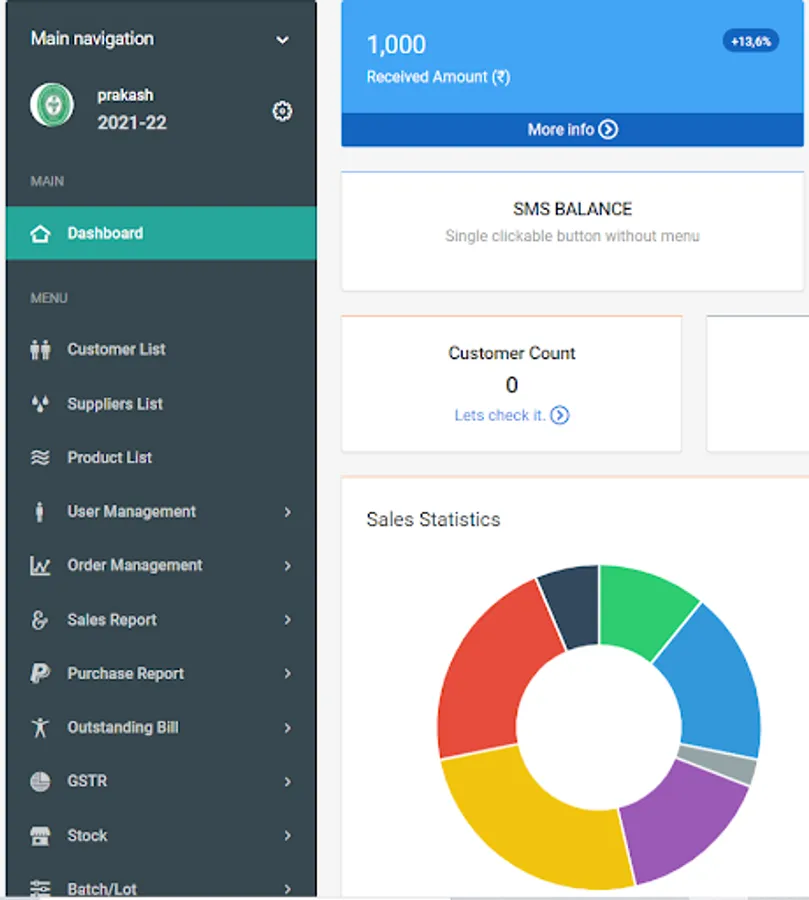Click the Dashboard home icon

coord(40,232)
